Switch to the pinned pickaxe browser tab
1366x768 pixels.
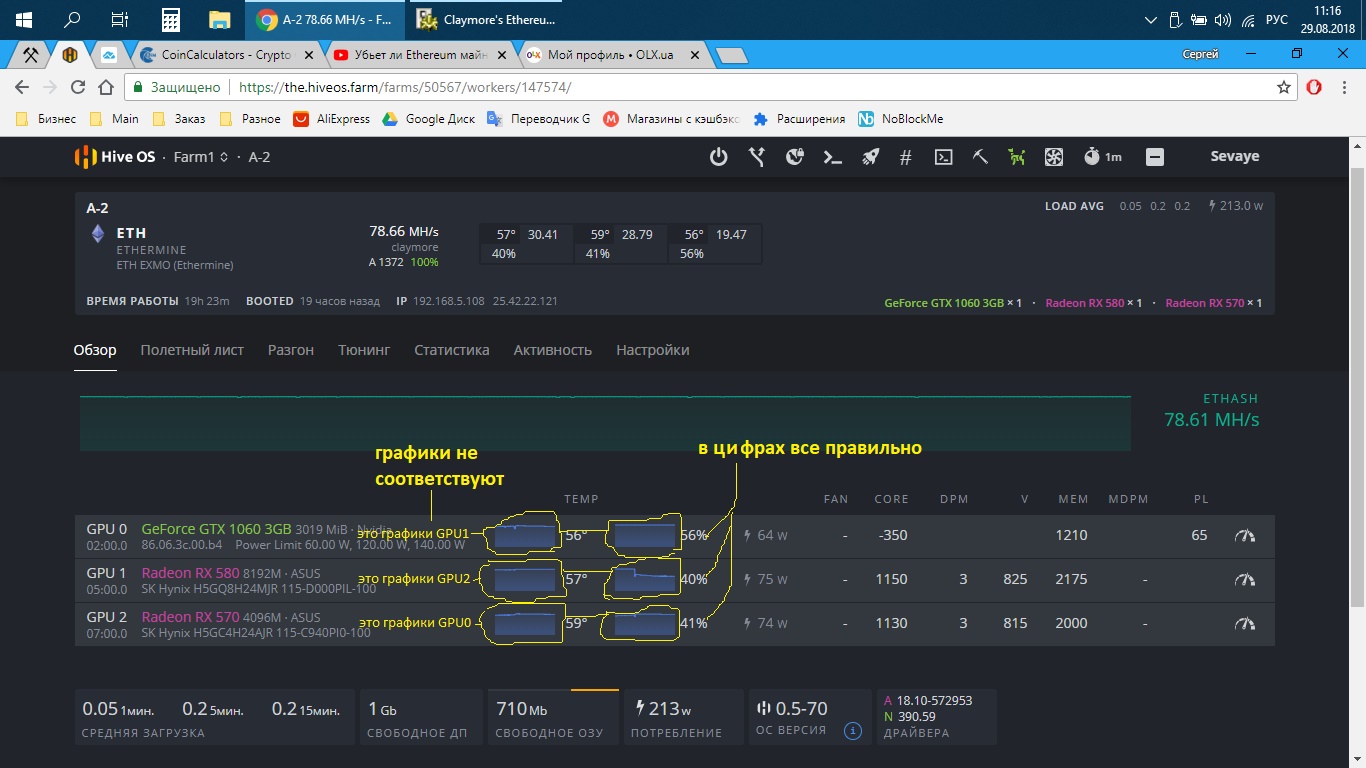point(32,55)
